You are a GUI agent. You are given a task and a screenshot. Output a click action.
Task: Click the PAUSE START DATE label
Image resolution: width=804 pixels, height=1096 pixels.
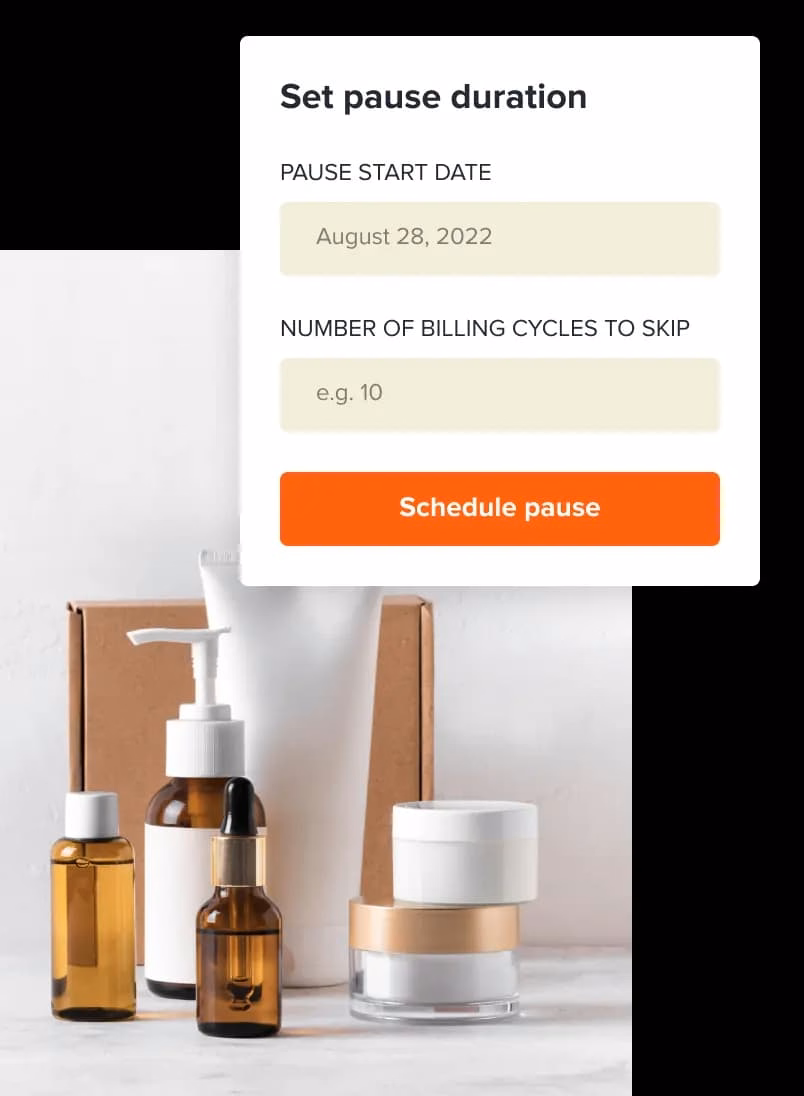385,172
